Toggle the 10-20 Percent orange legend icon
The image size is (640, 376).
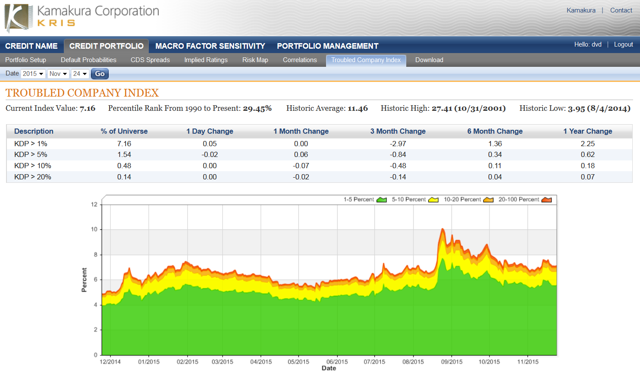click(x=488, y=200)
